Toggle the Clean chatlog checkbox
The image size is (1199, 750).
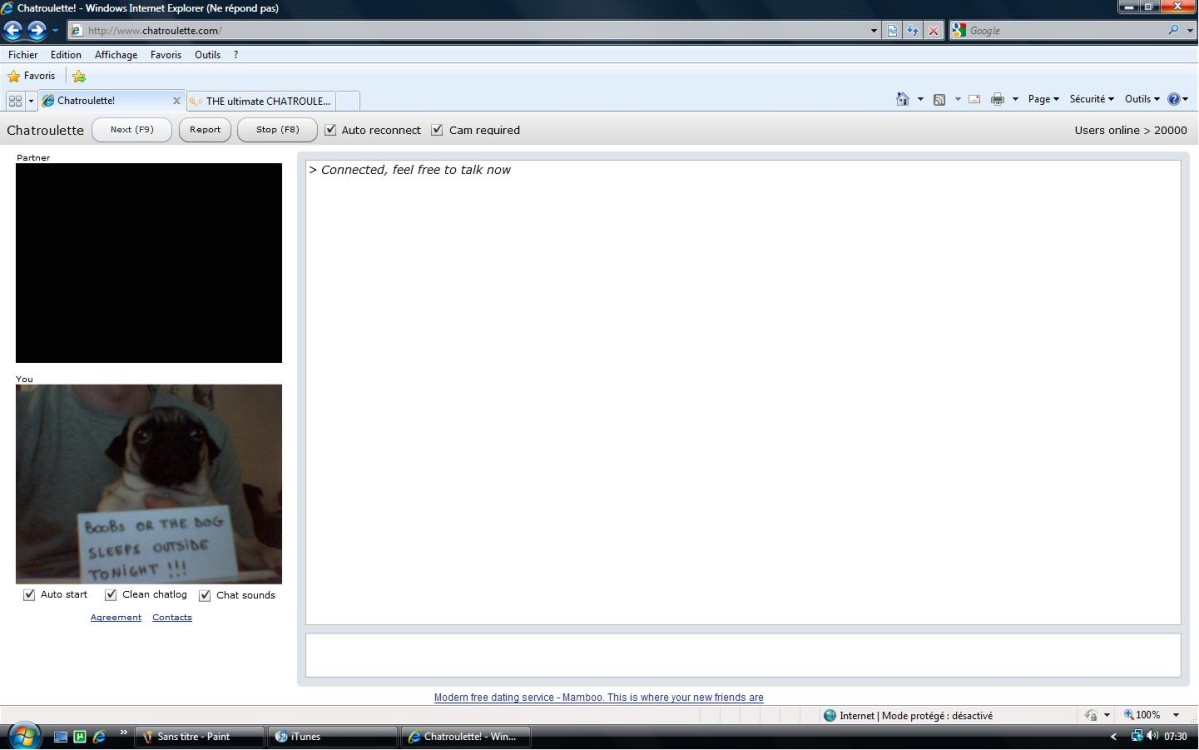(x=111, y=595)
